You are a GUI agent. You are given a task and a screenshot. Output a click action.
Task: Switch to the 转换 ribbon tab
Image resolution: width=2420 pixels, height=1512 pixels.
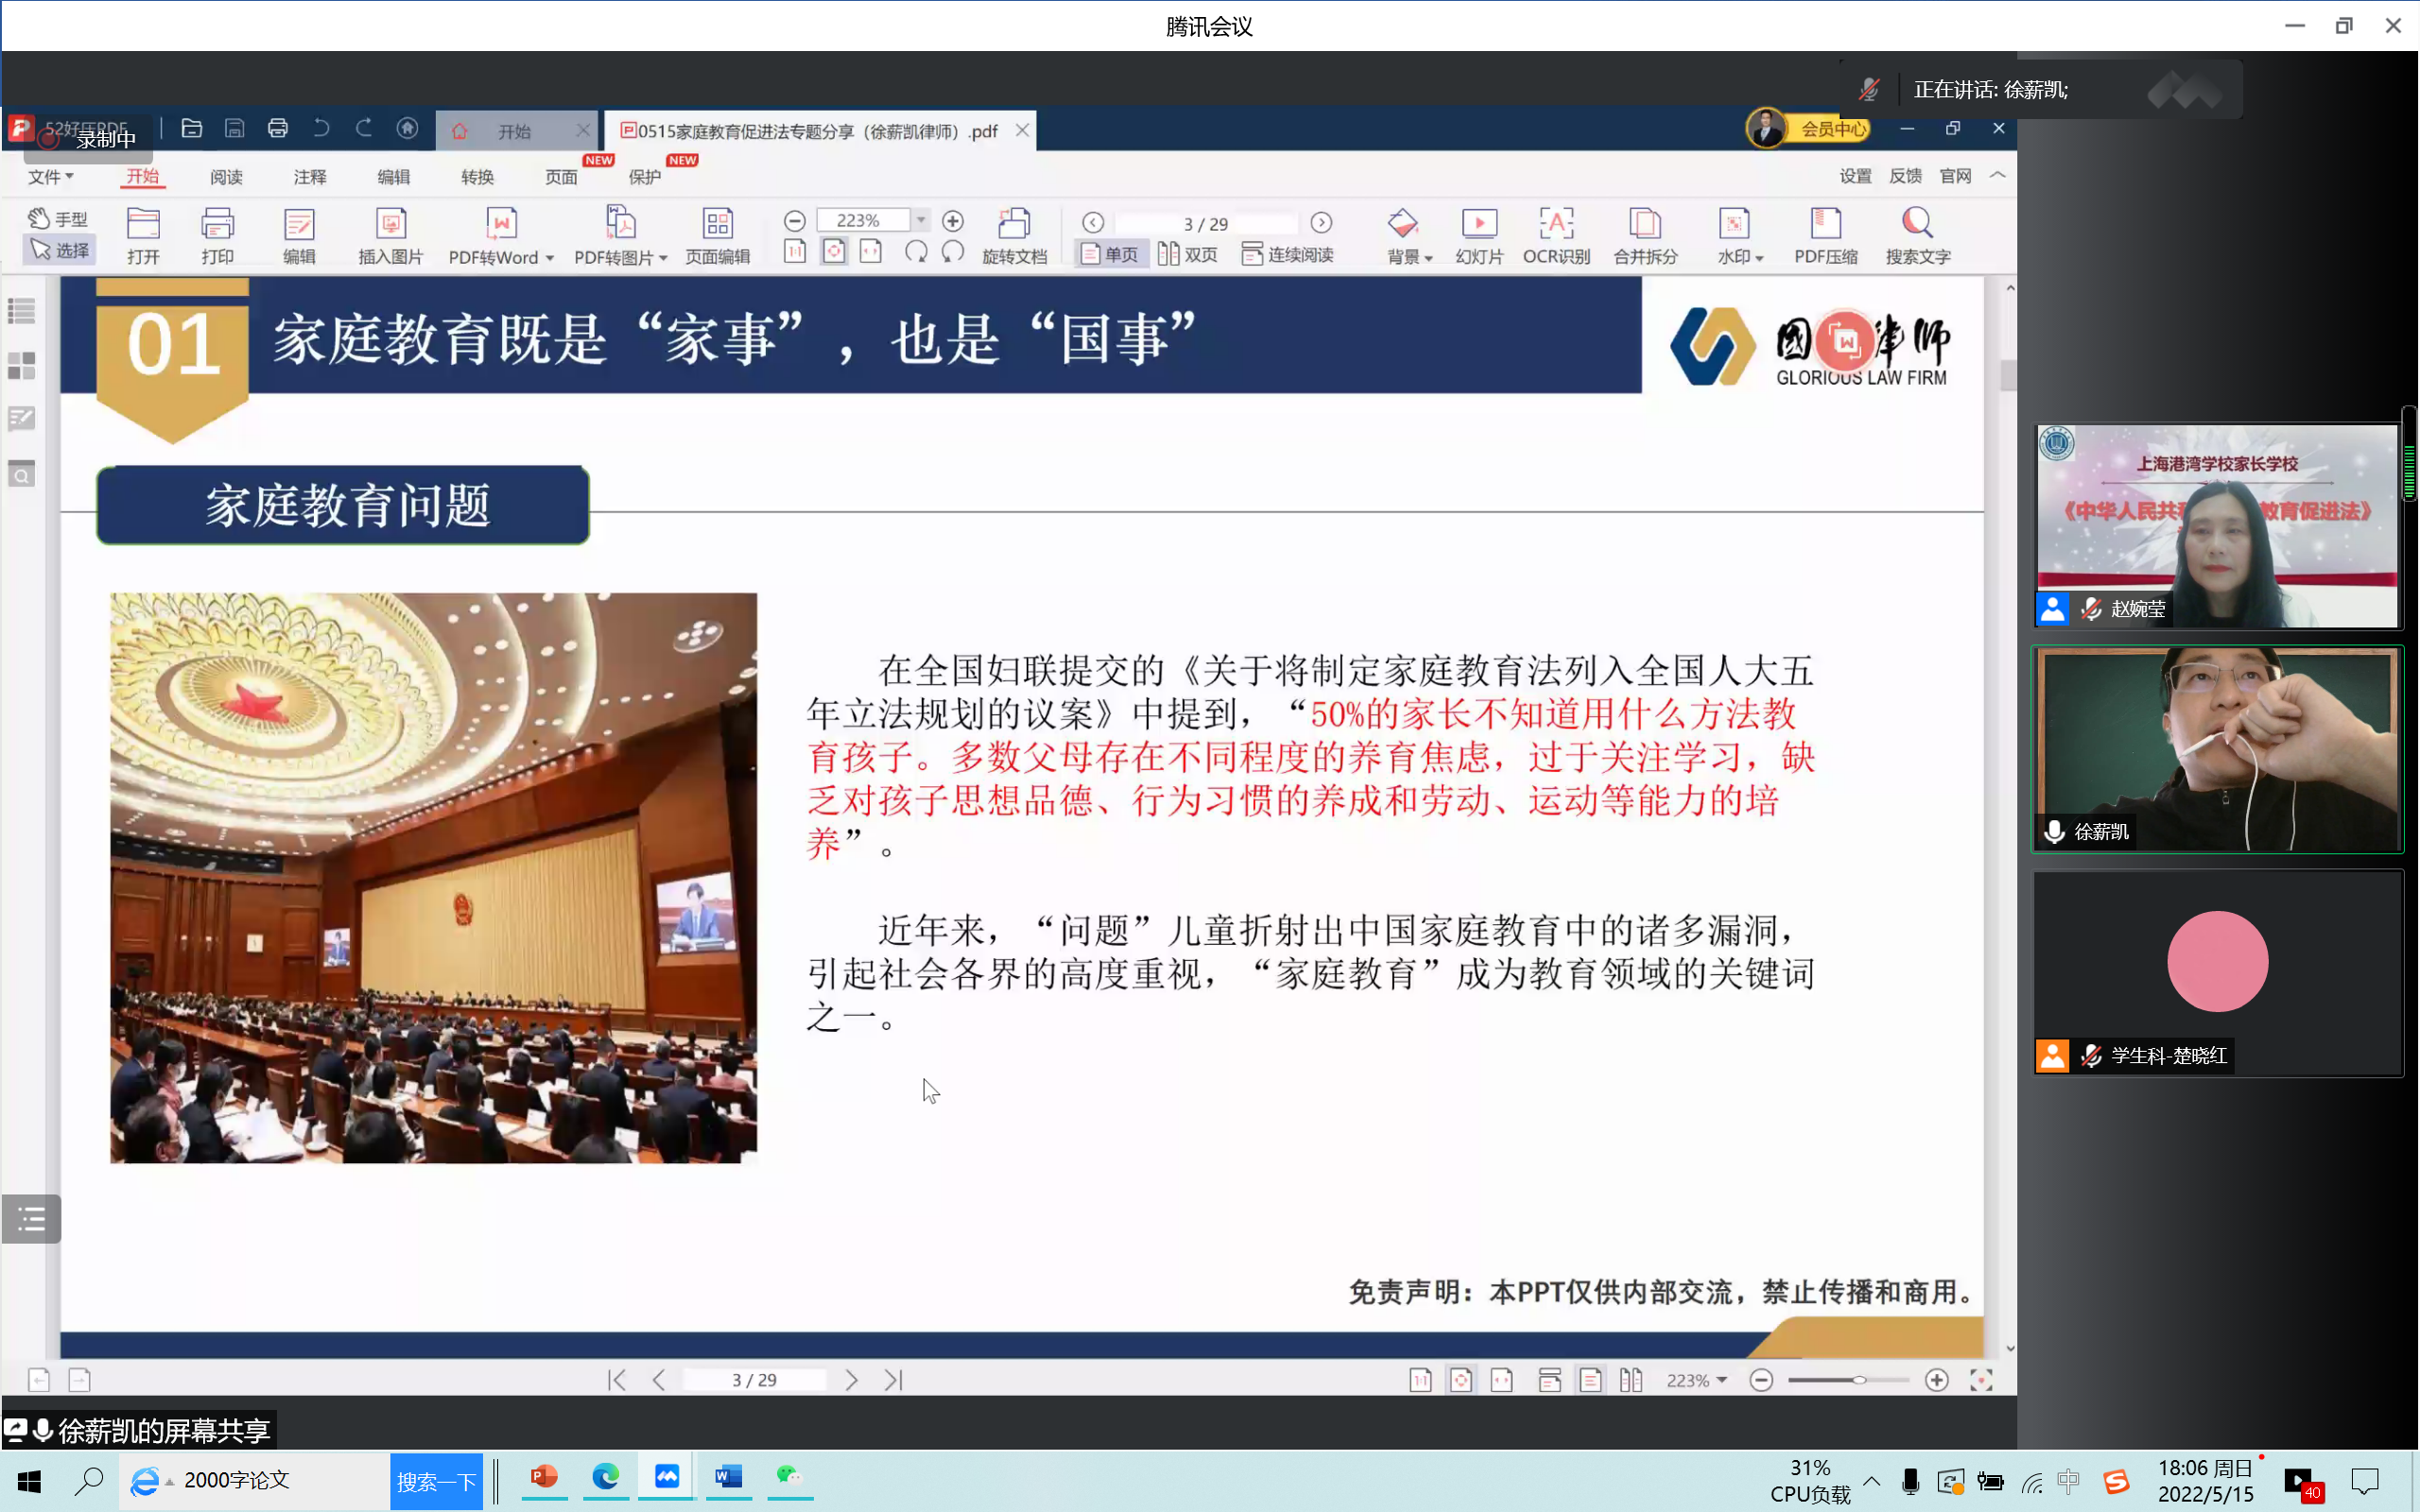[x=478, y=177]
